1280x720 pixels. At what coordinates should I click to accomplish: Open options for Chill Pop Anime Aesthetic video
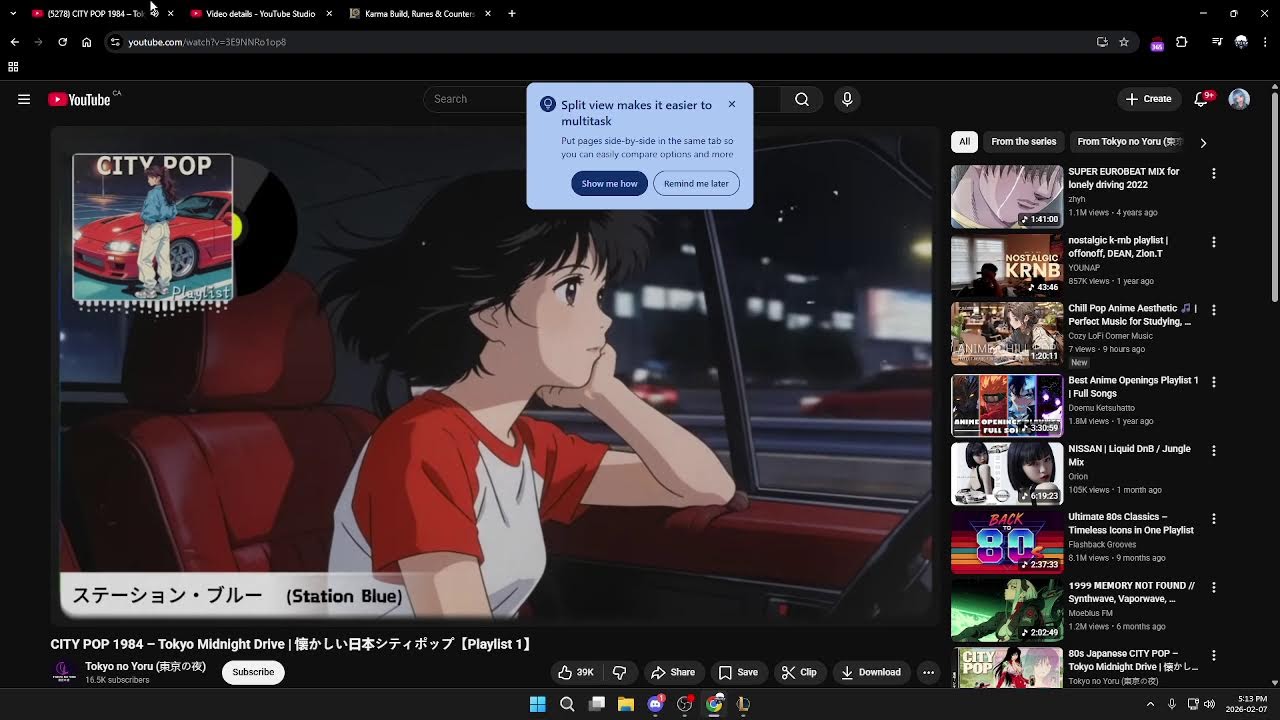1214,310
